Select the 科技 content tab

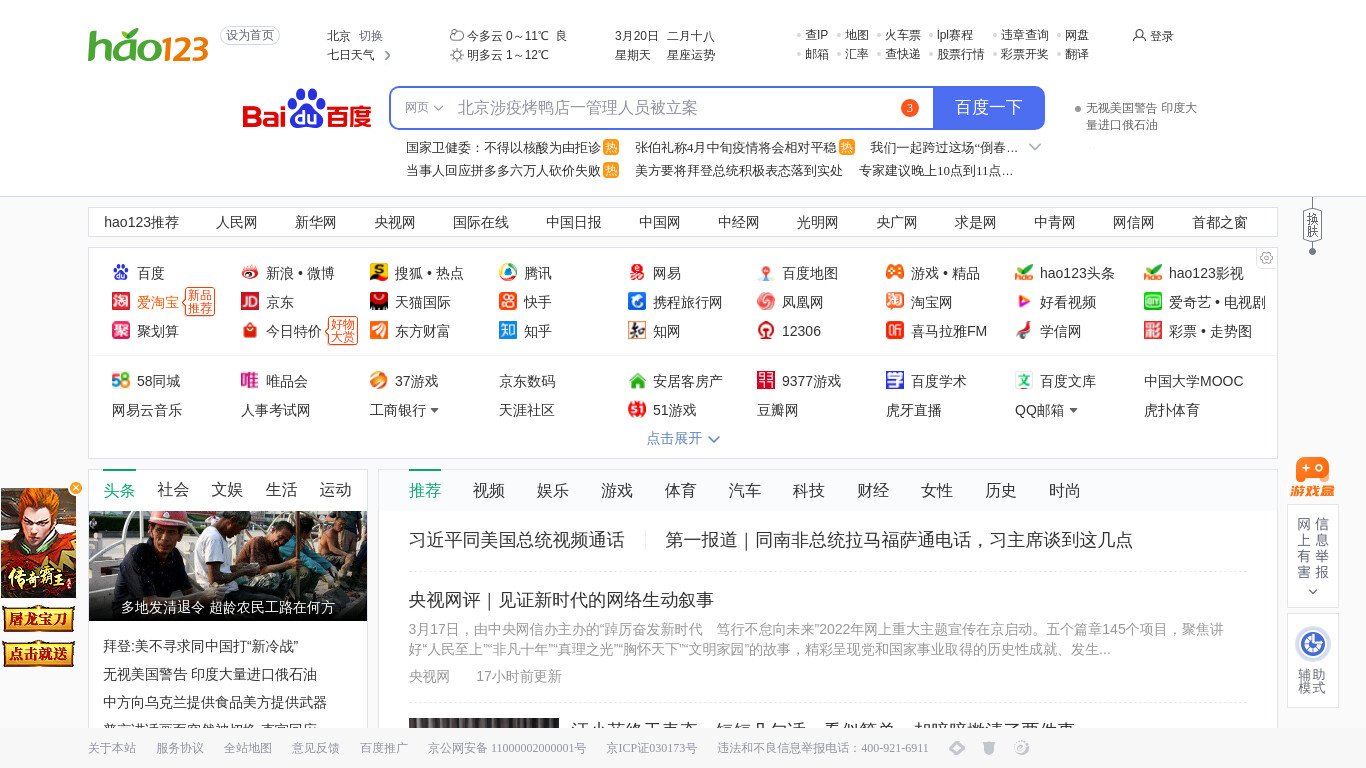(809, 491)
